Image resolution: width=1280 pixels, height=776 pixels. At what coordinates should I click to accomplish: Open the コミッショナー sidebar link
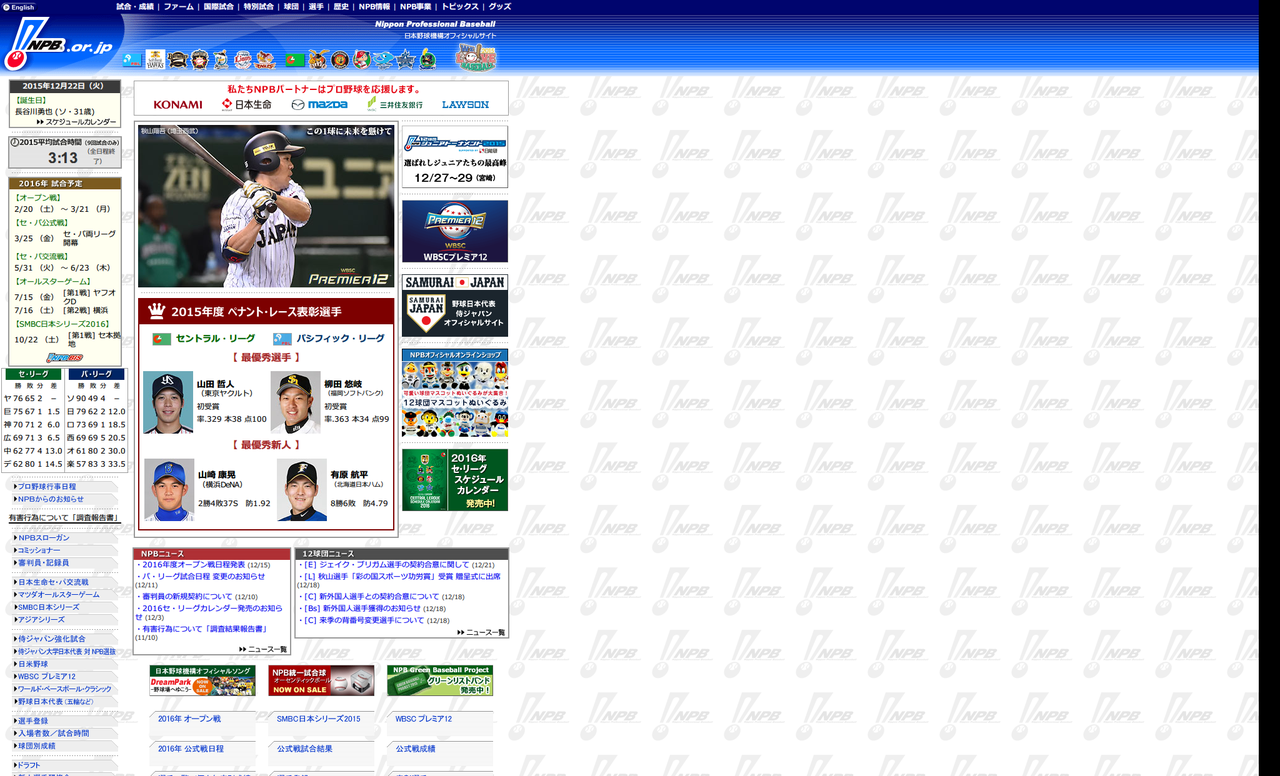click(x=38, y=550)
